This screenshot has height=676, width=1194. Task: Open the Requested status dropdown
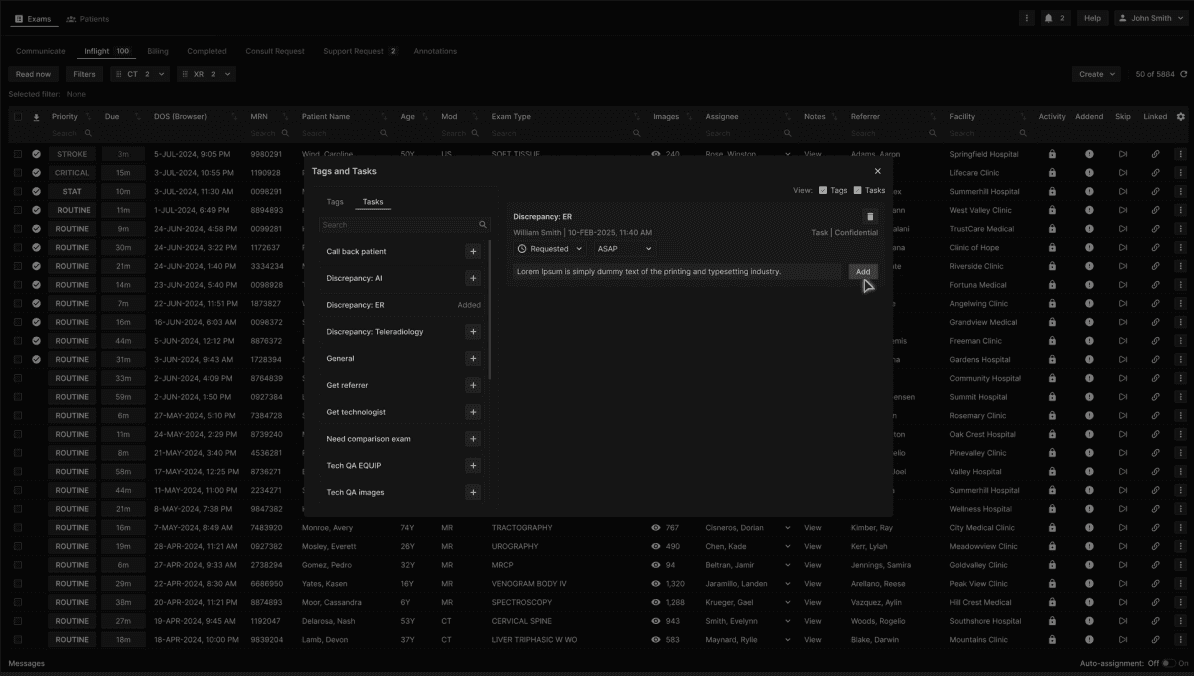tap(549, 249)
